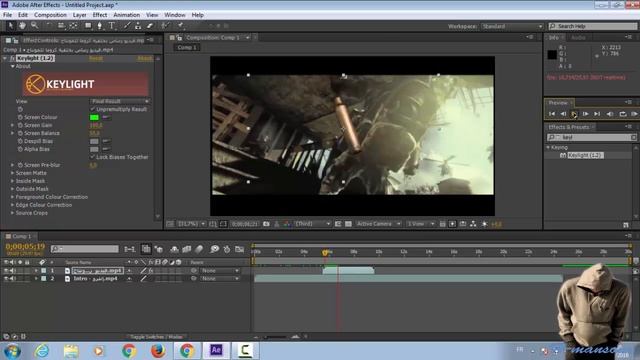640x360 pixels.
Task: Select the Eraser tool
Action: pyautogui.click(x=150, y=26)
